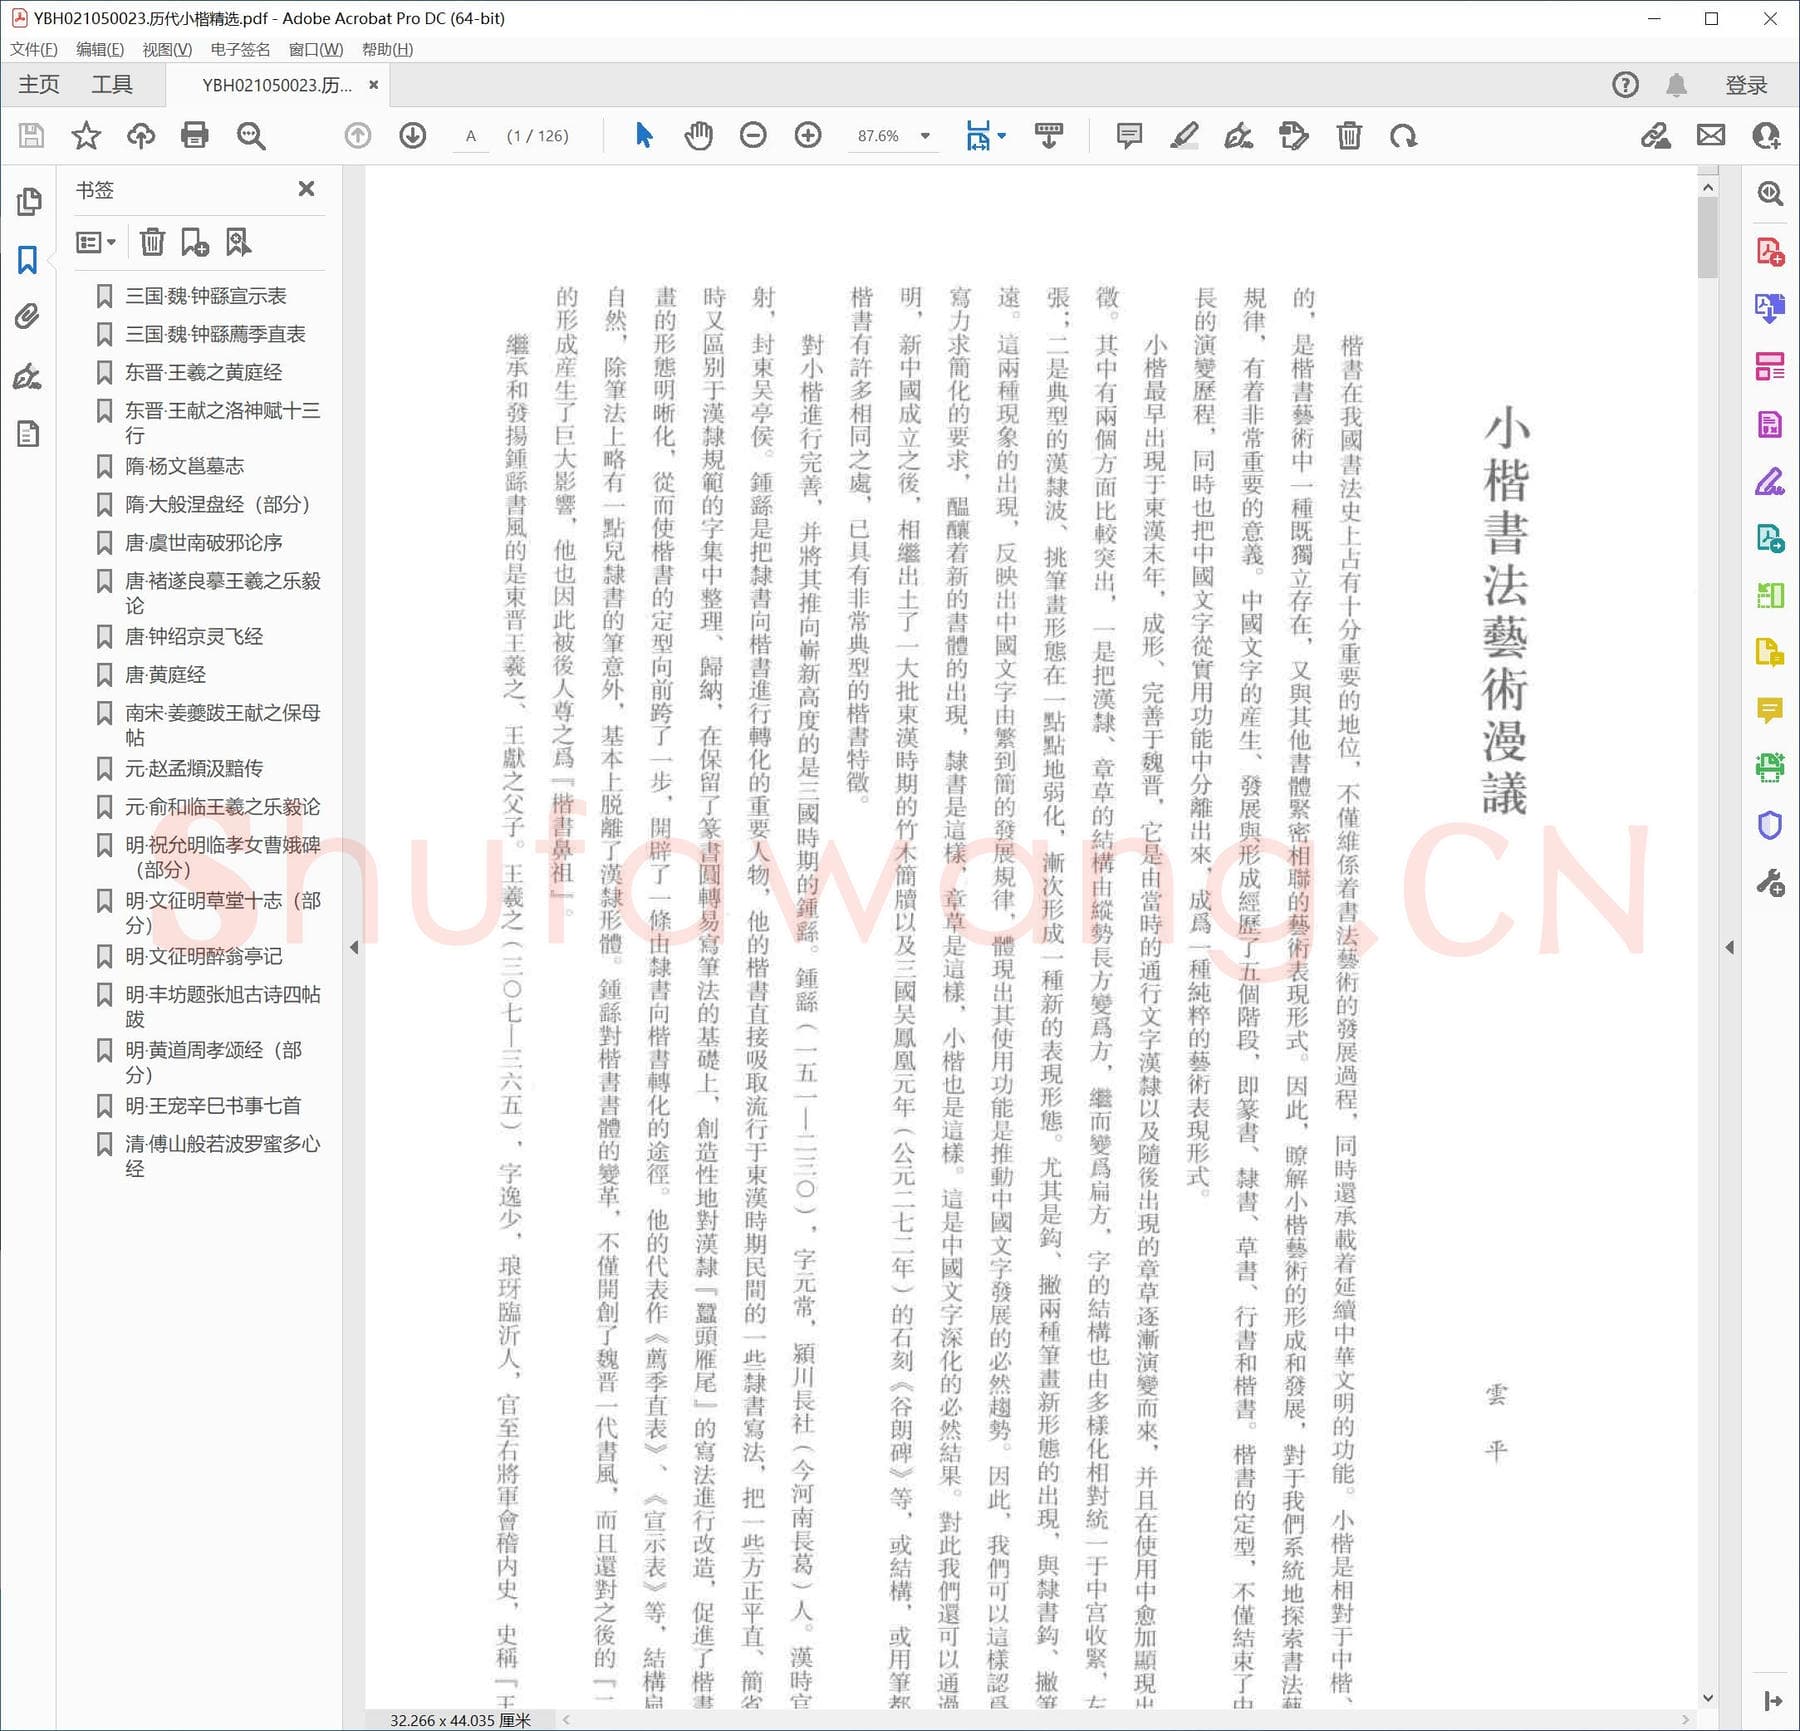The width and height of the screenshot is (1800, 1731).
Task: Open the 帮助 menu
Action: click(x=388, y=49)
